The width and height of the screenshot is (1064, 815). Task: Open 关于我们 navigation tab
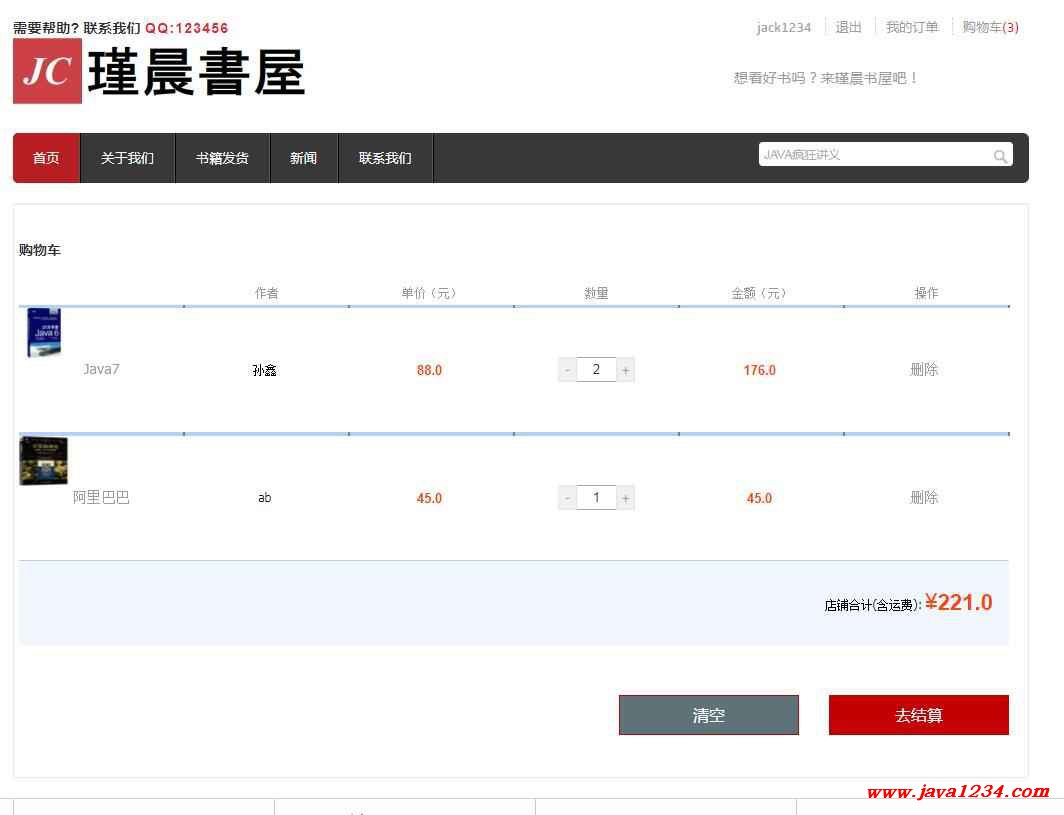[x=127, y=158]
